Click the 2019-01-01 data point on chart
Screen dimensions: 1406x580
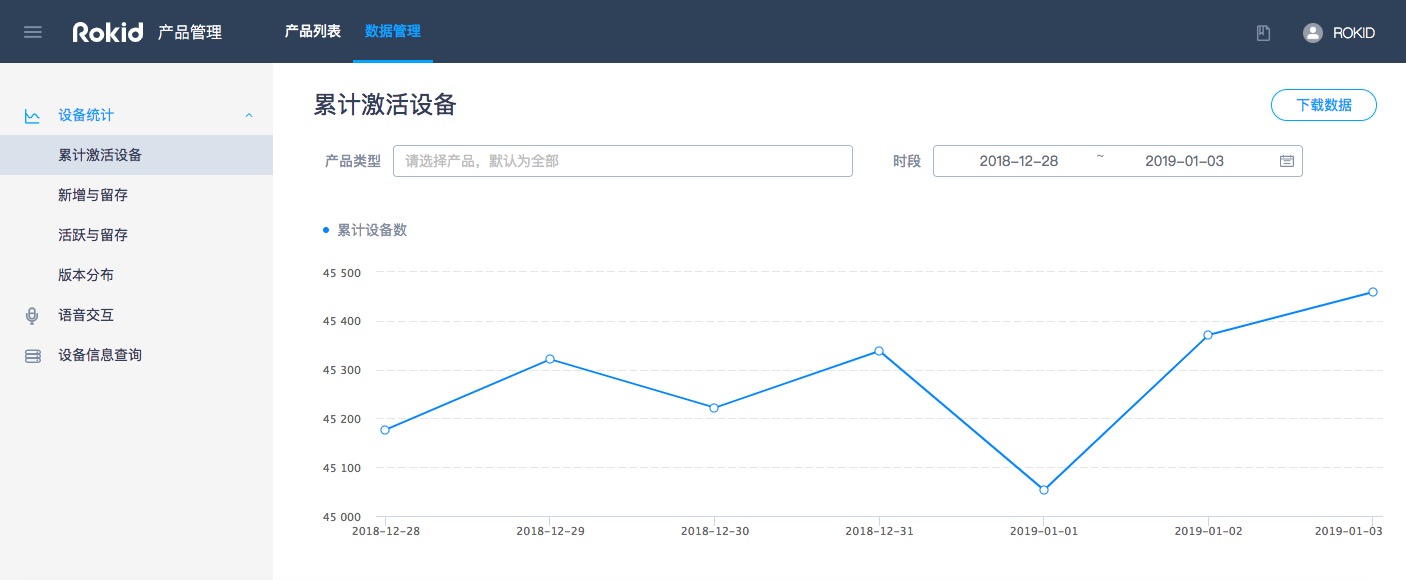click(x=1043, y=490)
